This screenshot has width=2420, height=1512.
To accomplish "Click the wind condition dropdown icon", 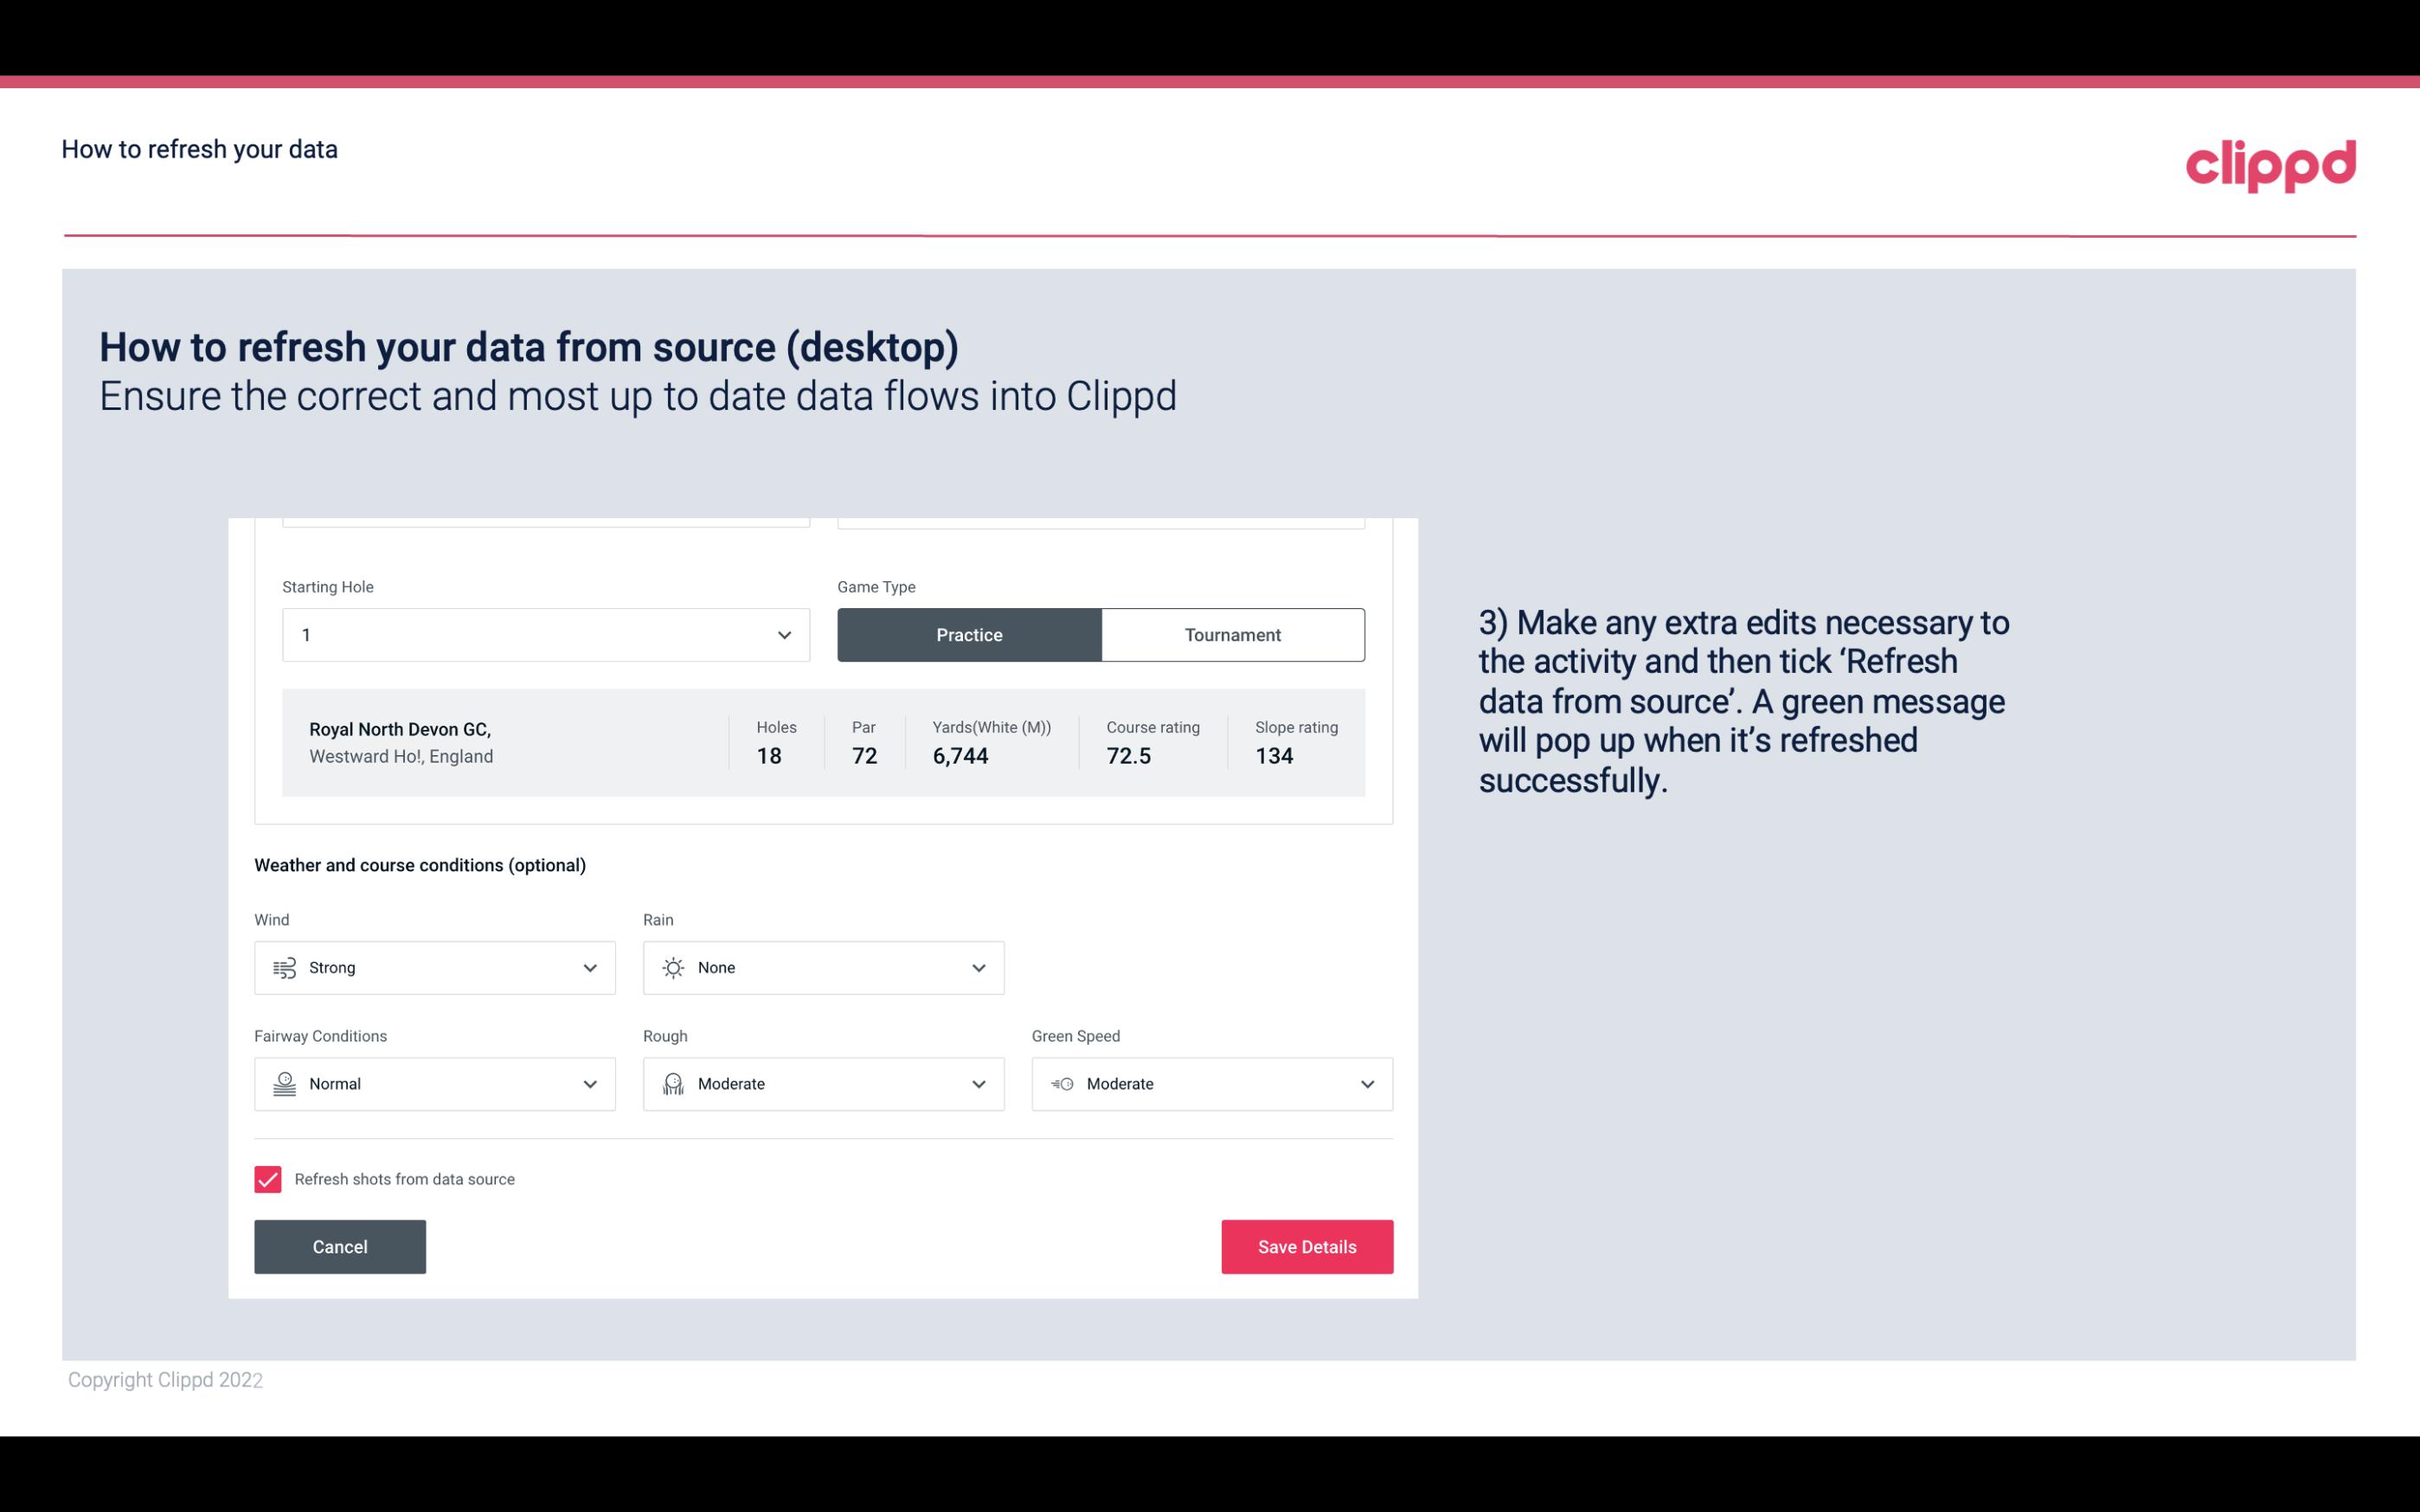I will (589, 967).
